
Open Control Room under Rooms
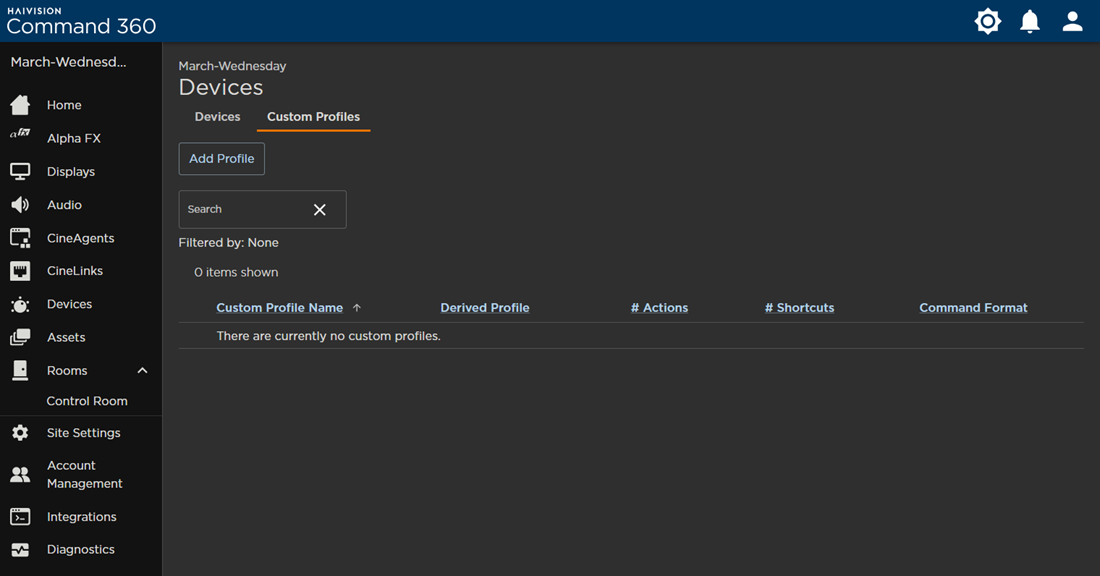point(87,401)
